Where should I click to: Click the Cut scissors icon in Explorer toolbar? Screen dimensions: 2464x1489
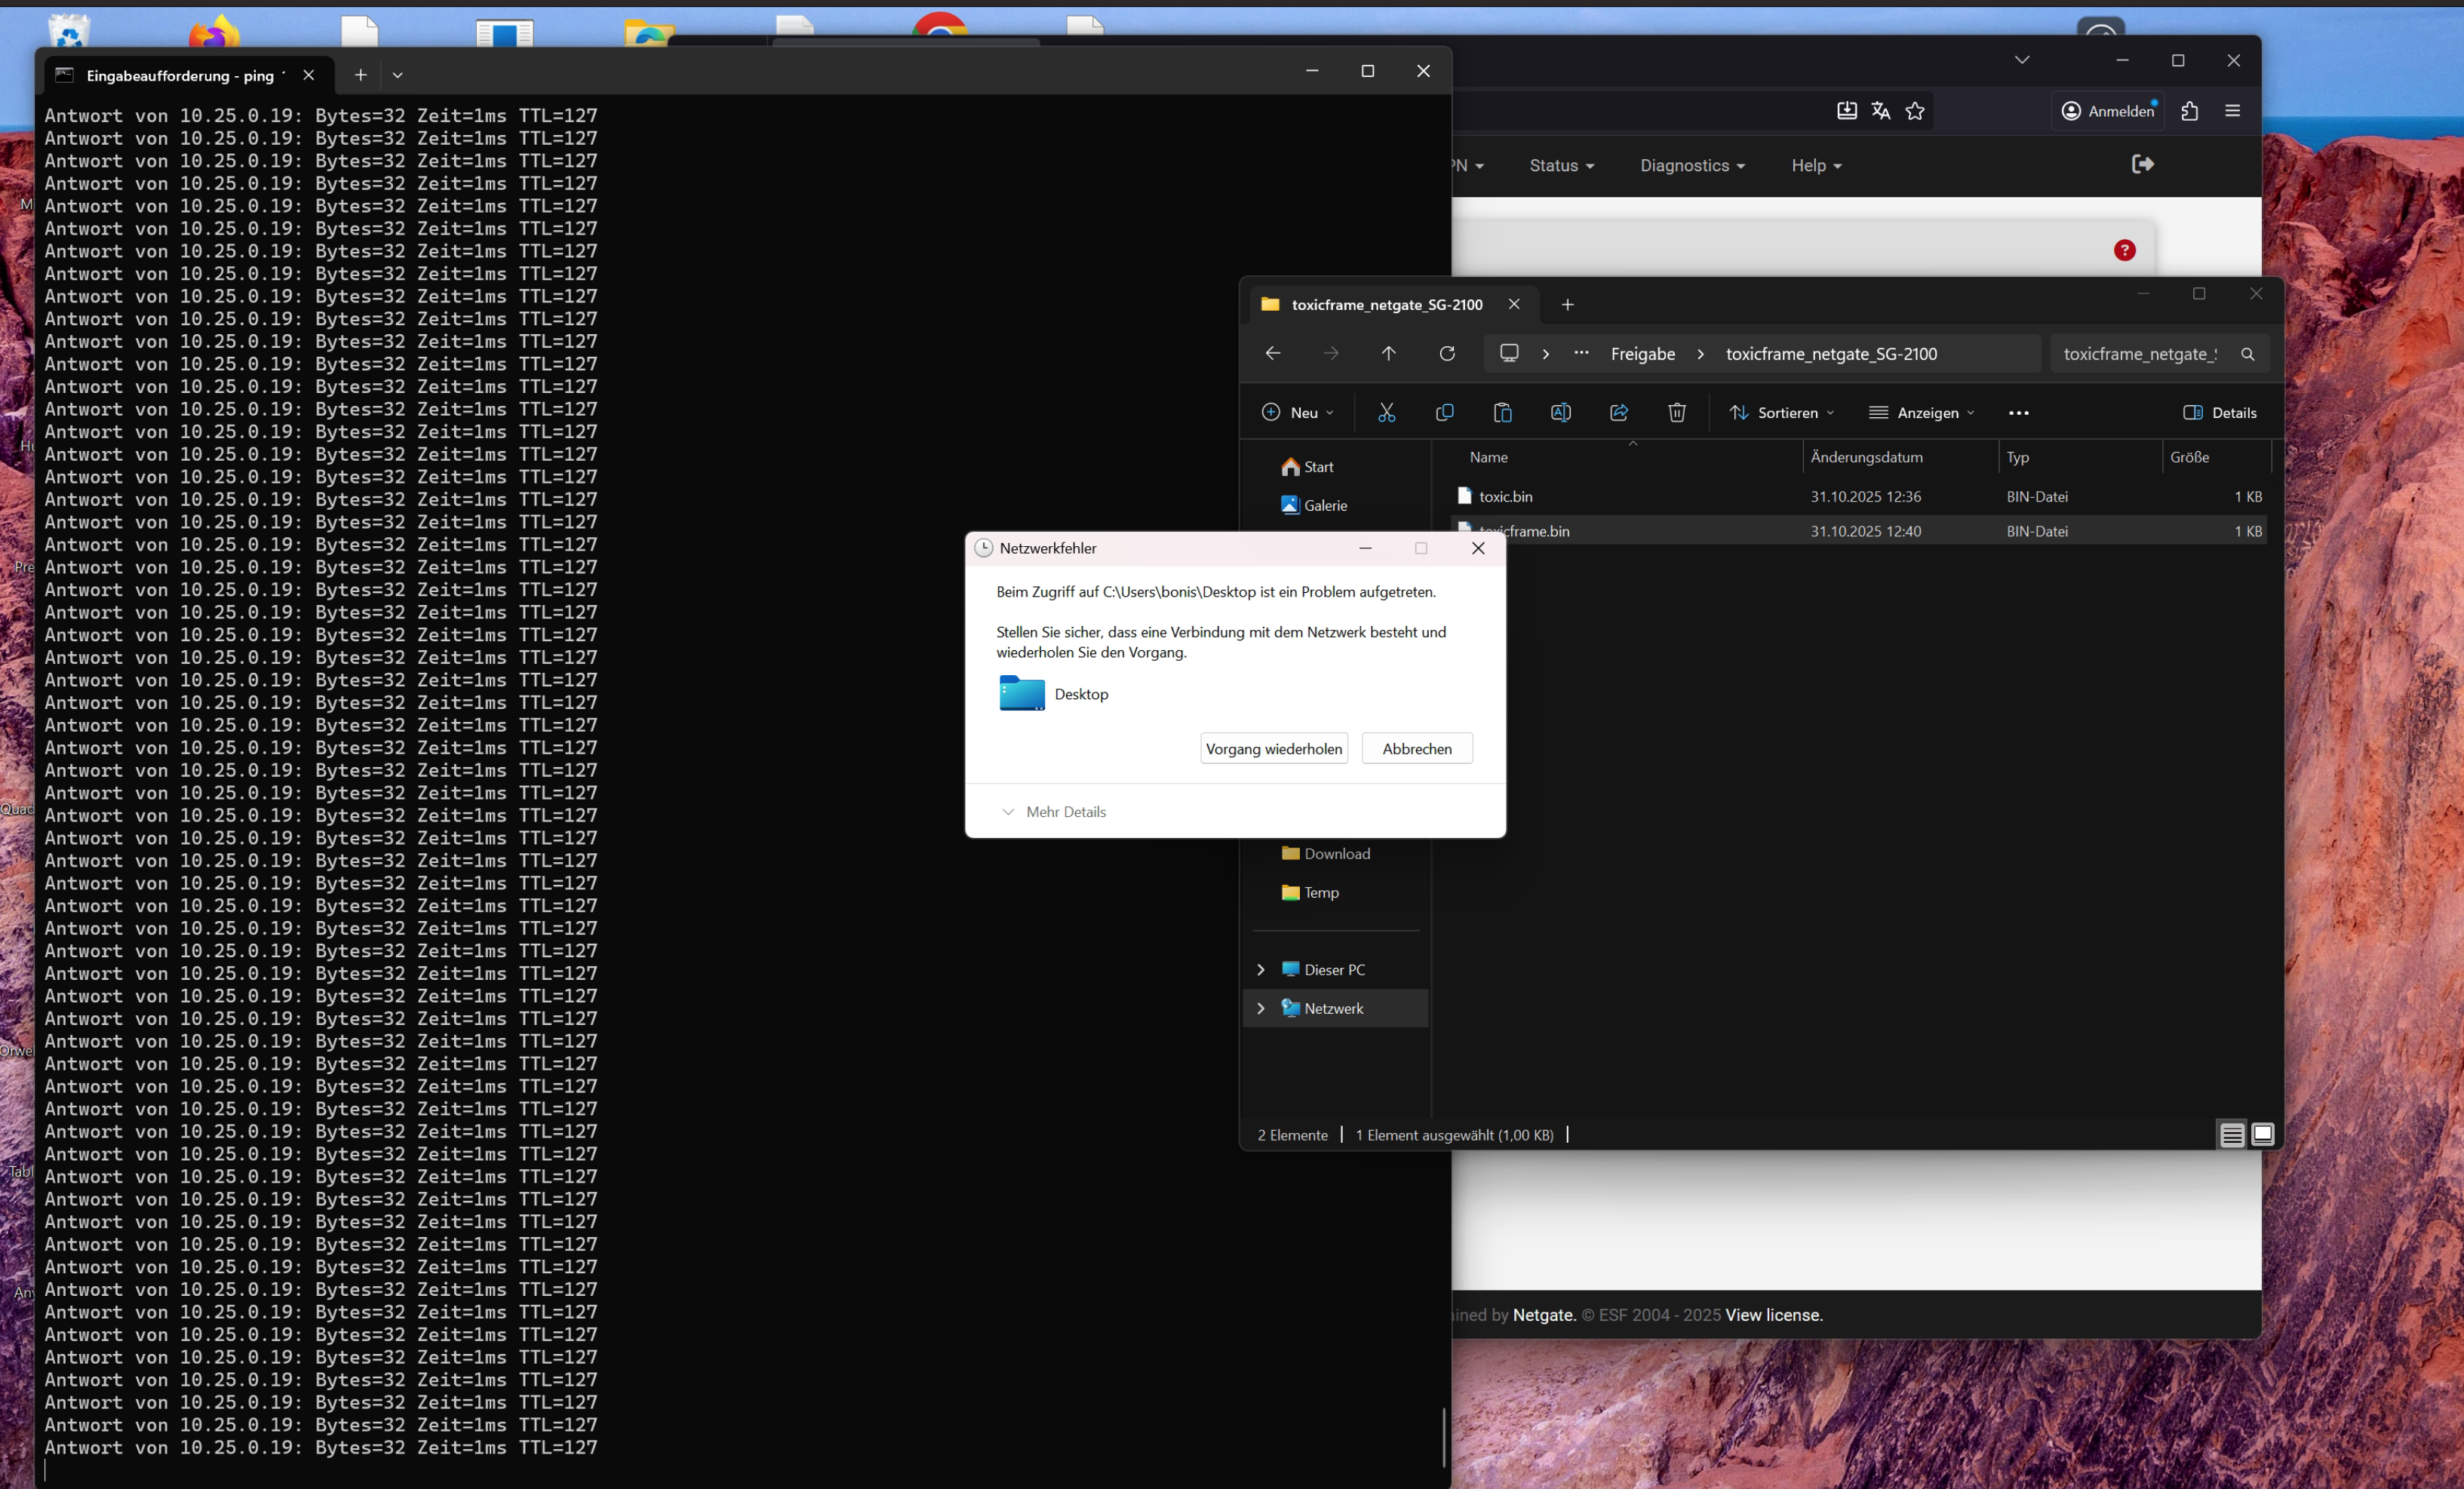(1386, 412)
